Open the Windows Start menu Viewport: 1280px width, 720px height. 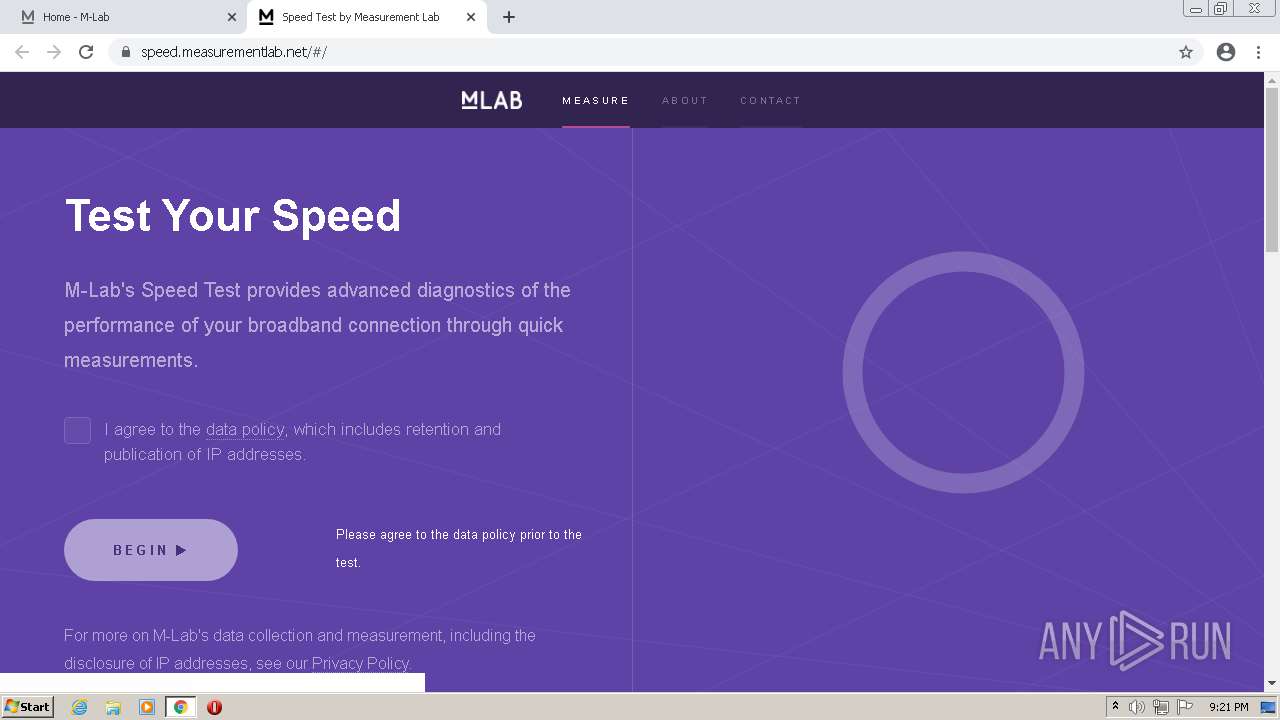click(x=28, y=706)
